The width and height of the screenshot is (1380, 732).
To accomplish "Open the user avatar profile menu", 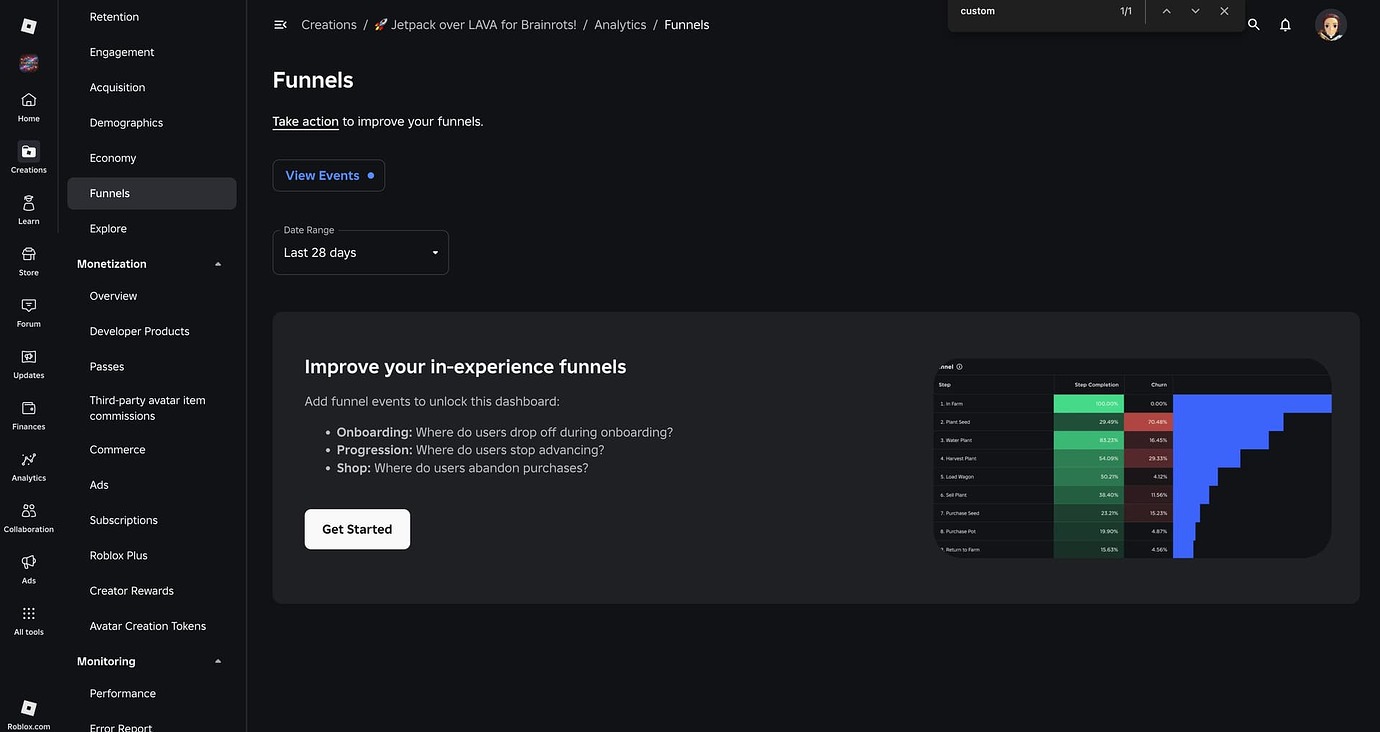I will click(1331, 25).
